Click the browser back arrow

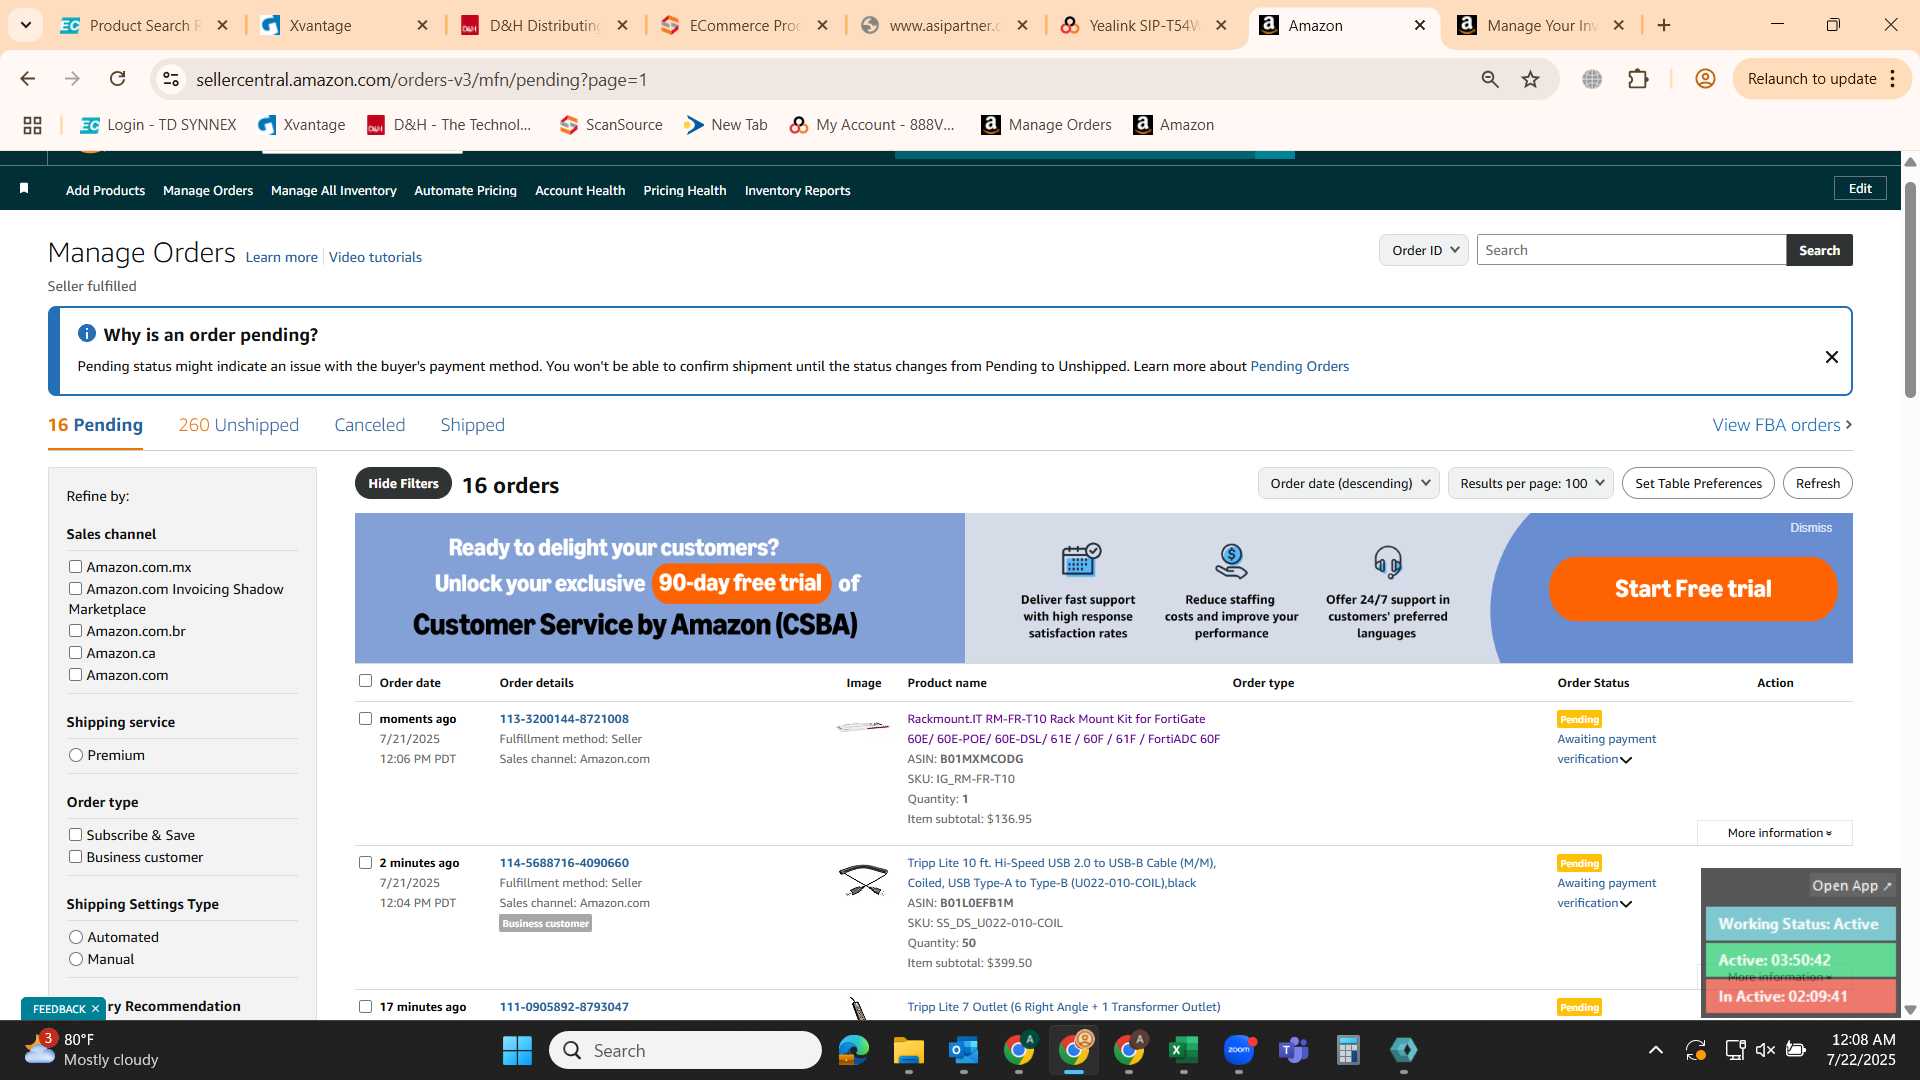28,79
